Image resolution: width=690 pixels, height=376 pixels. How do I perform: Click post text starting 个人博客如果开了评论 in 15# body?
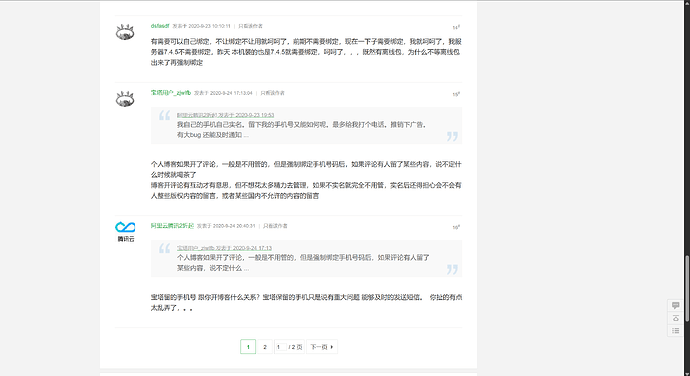coord(306,170)
